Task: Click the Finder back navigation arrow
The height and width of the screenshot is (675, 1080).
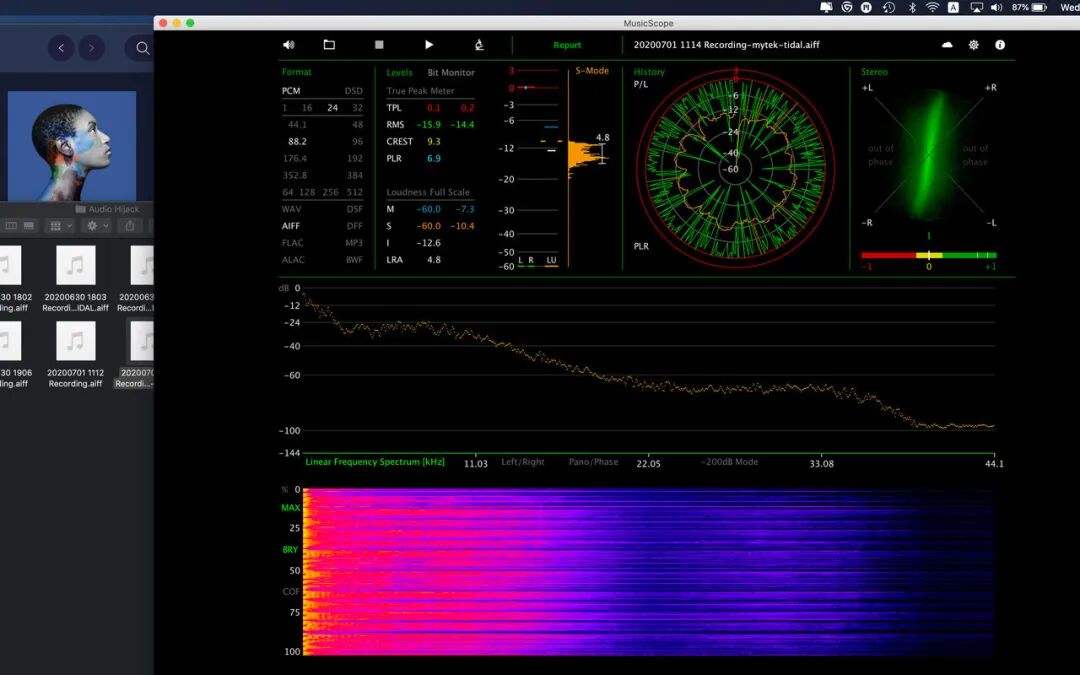Action: 61,48
